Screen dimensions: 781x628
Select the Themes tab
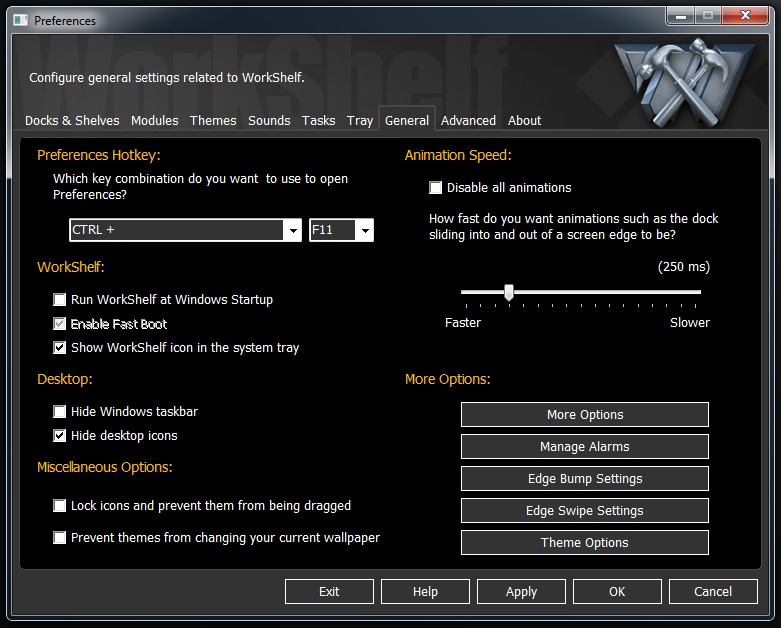click(x=213, y=121)
